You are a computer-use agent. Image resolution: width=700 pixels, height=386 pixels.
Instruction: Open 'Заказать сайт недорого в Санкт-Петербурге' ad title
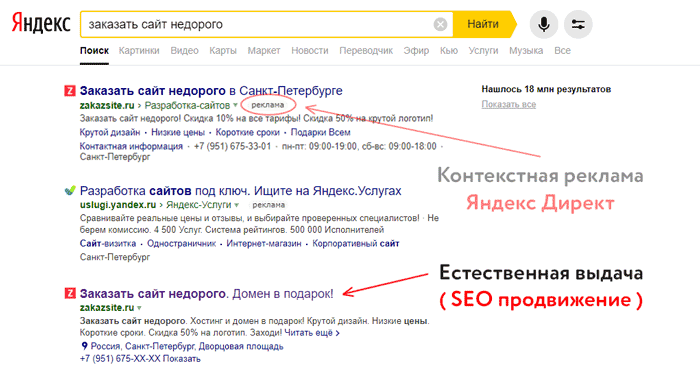click(x=211, y=91)
